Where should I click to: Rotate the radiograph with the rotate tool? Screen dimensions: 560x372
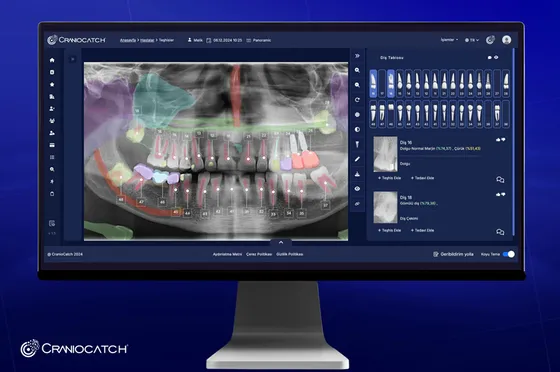click(x=357, y=100)
